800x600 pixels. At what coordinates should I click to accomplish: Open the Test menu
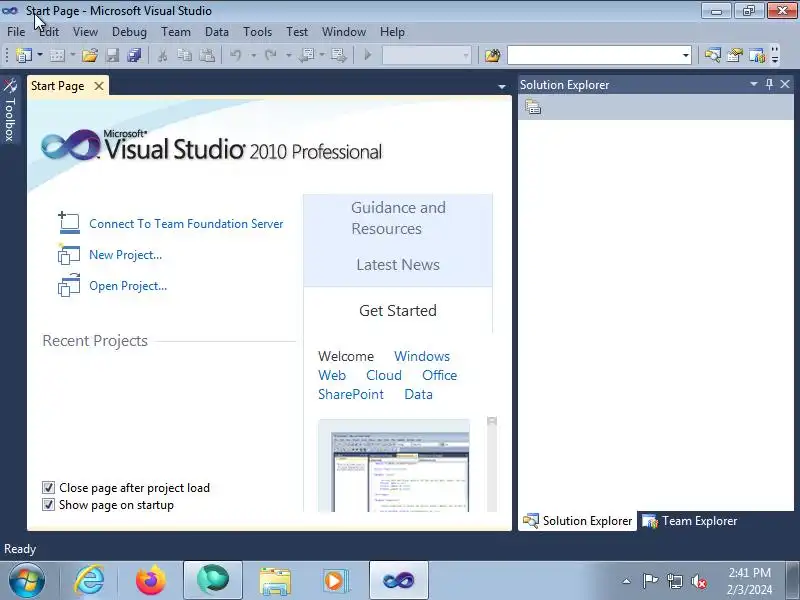click(x=296, y=32)
